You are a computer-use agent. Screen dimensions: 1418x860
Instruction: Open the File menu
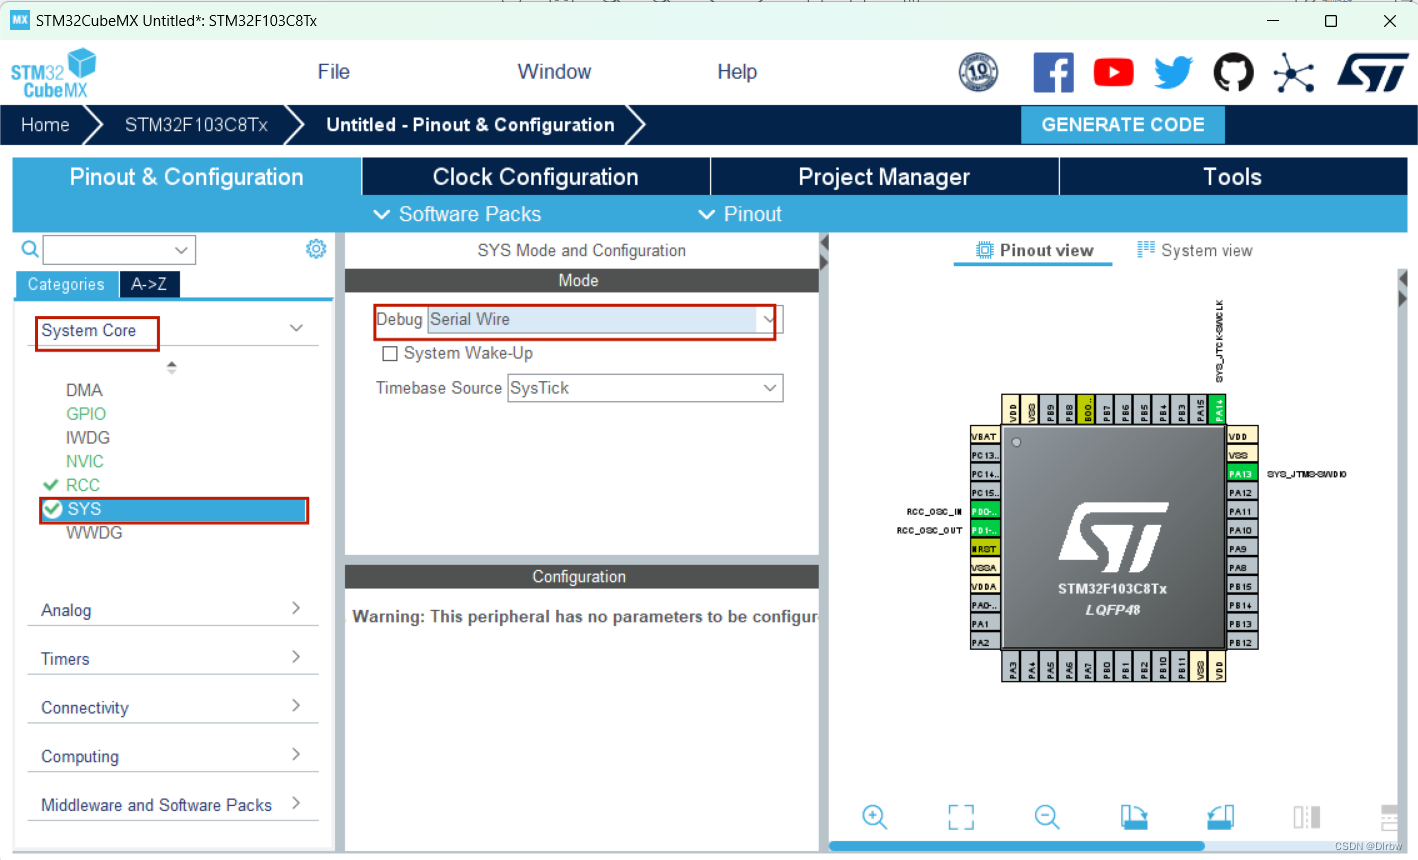point(334,72)
